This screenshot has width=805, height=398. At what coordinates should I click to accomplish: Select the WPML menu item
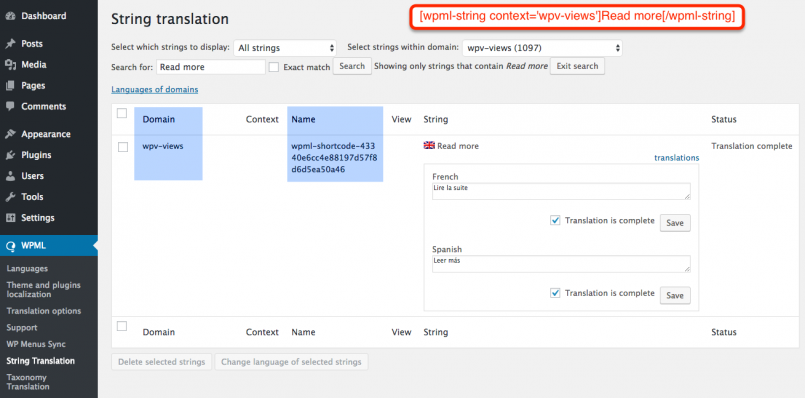coord(49,246)
